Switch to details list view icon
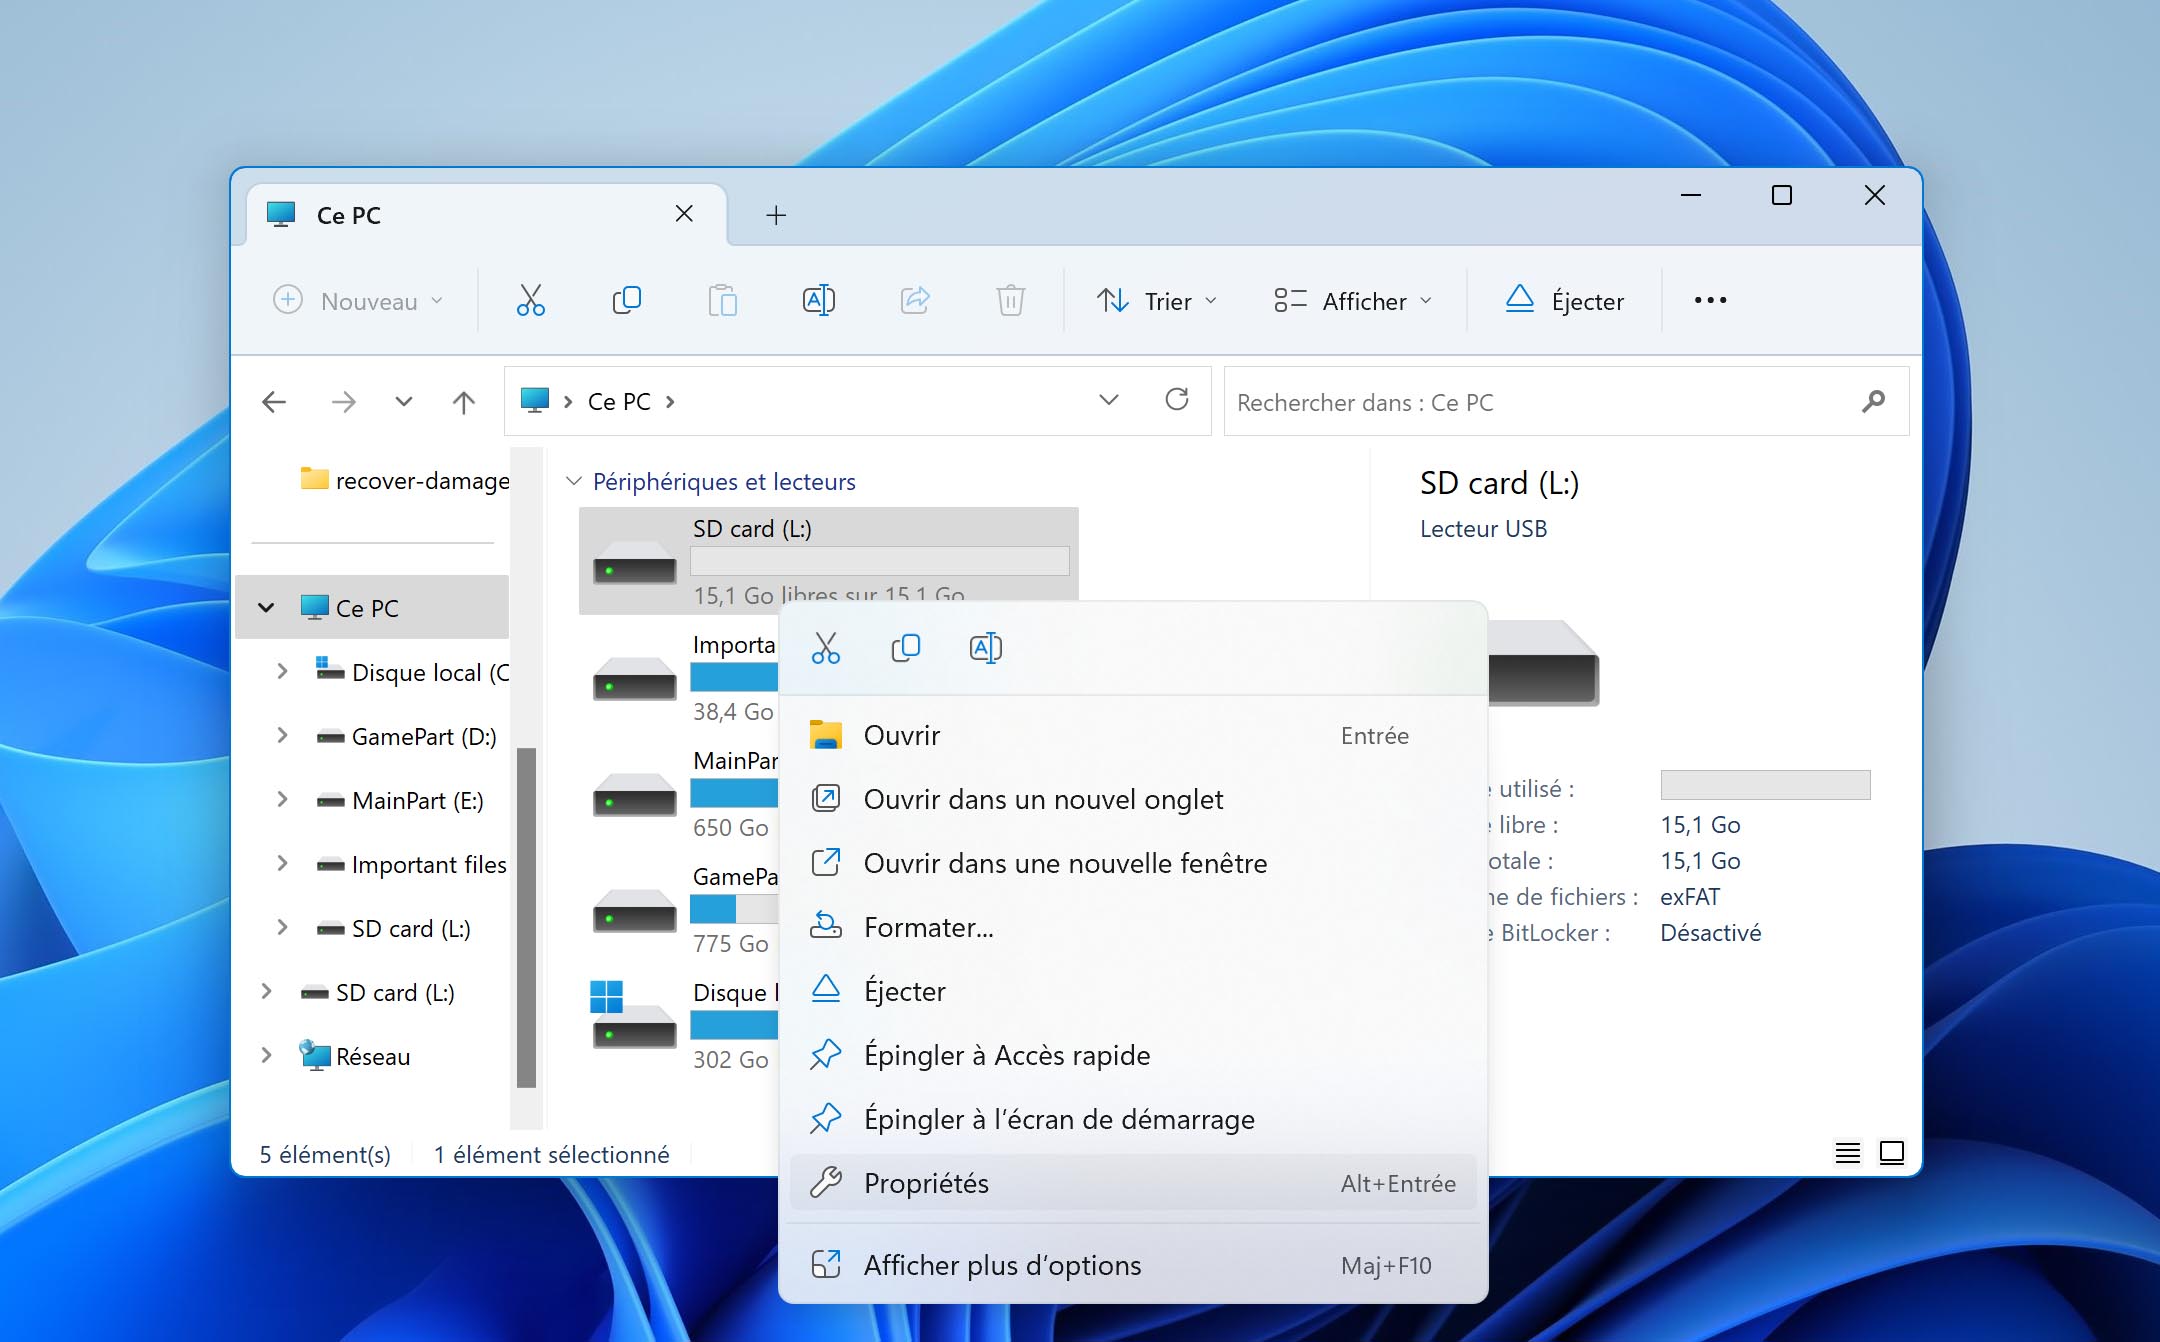This screenshot has height=1342, width=2160. tap(1848, 1153)
